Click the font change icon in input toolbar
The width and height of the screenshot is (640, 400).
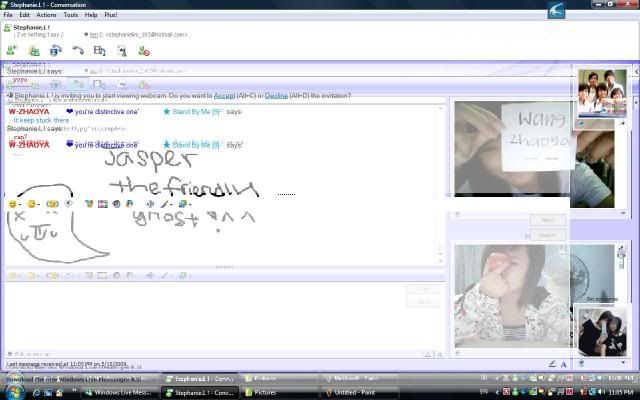click(150, 204)
